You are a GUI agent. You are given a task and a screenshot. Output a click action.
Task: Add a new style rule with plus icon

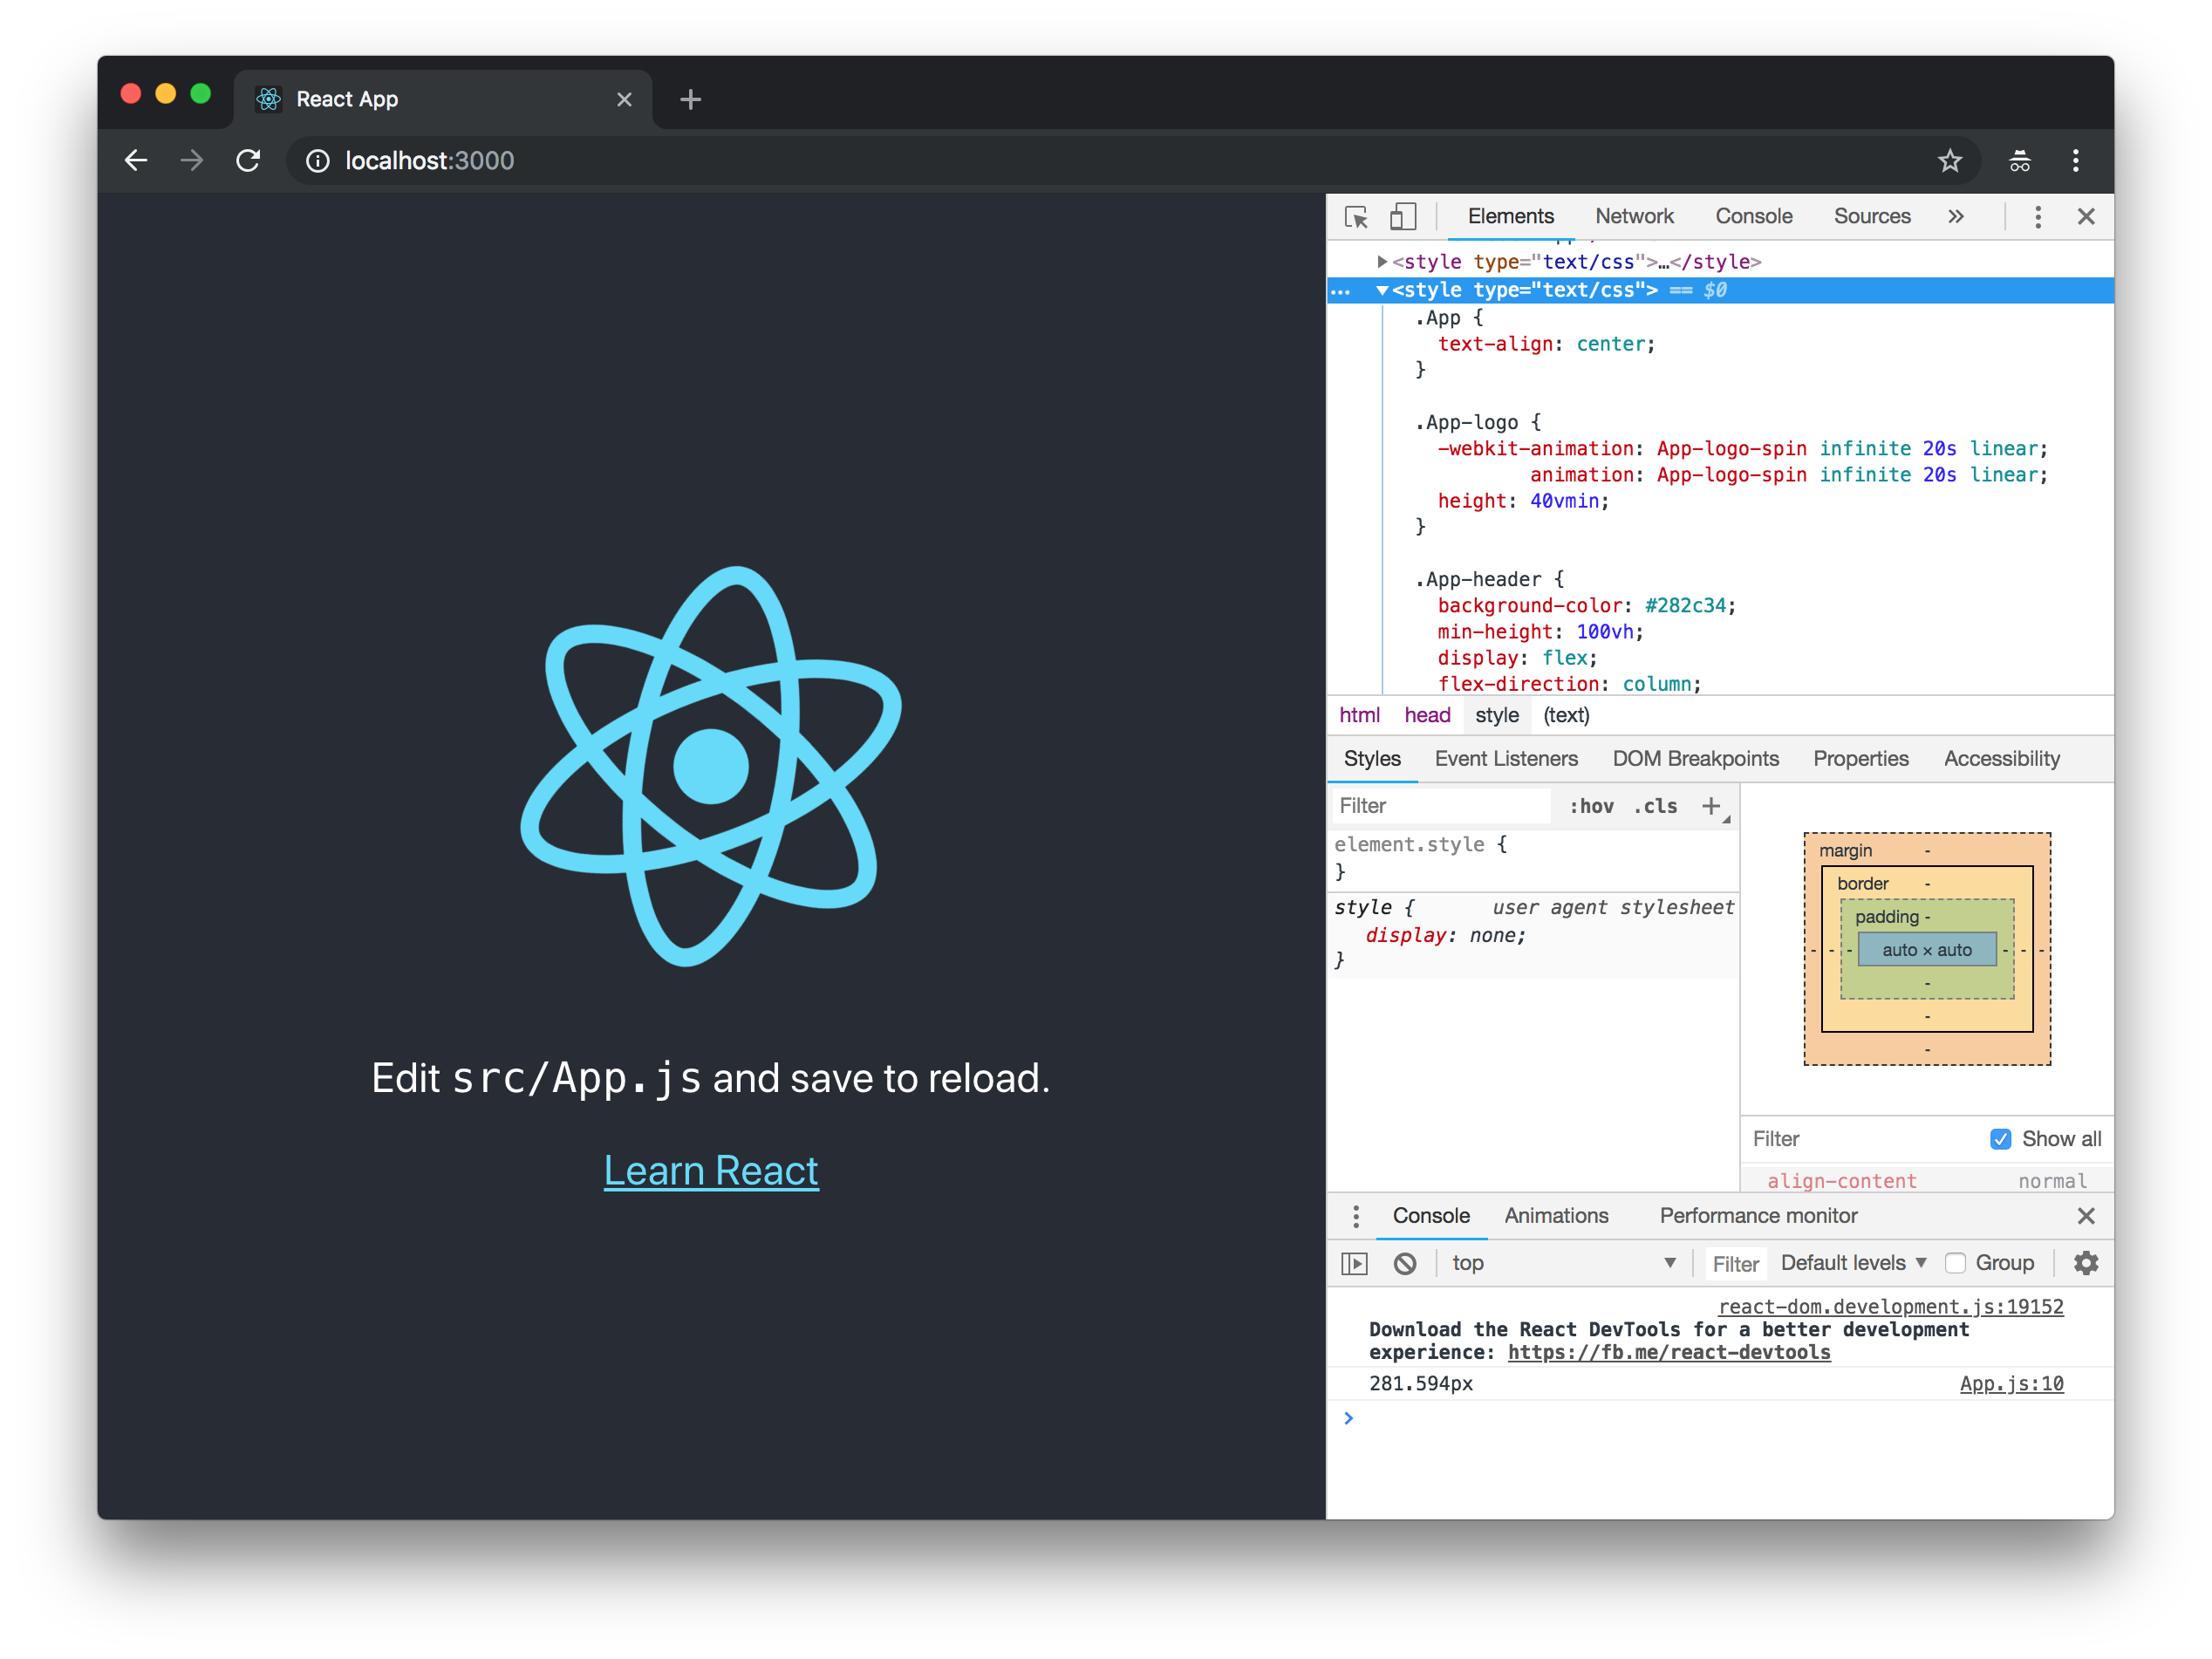click(1711, 806)
